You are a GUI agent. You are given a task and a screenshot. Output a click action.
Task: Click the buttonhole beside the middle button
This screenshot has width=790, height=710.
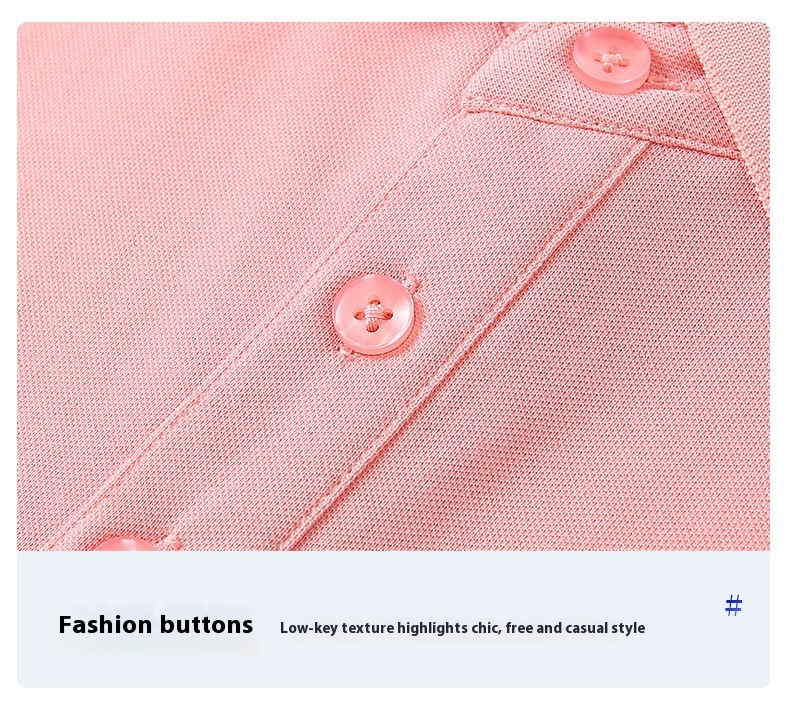(412, 285)
